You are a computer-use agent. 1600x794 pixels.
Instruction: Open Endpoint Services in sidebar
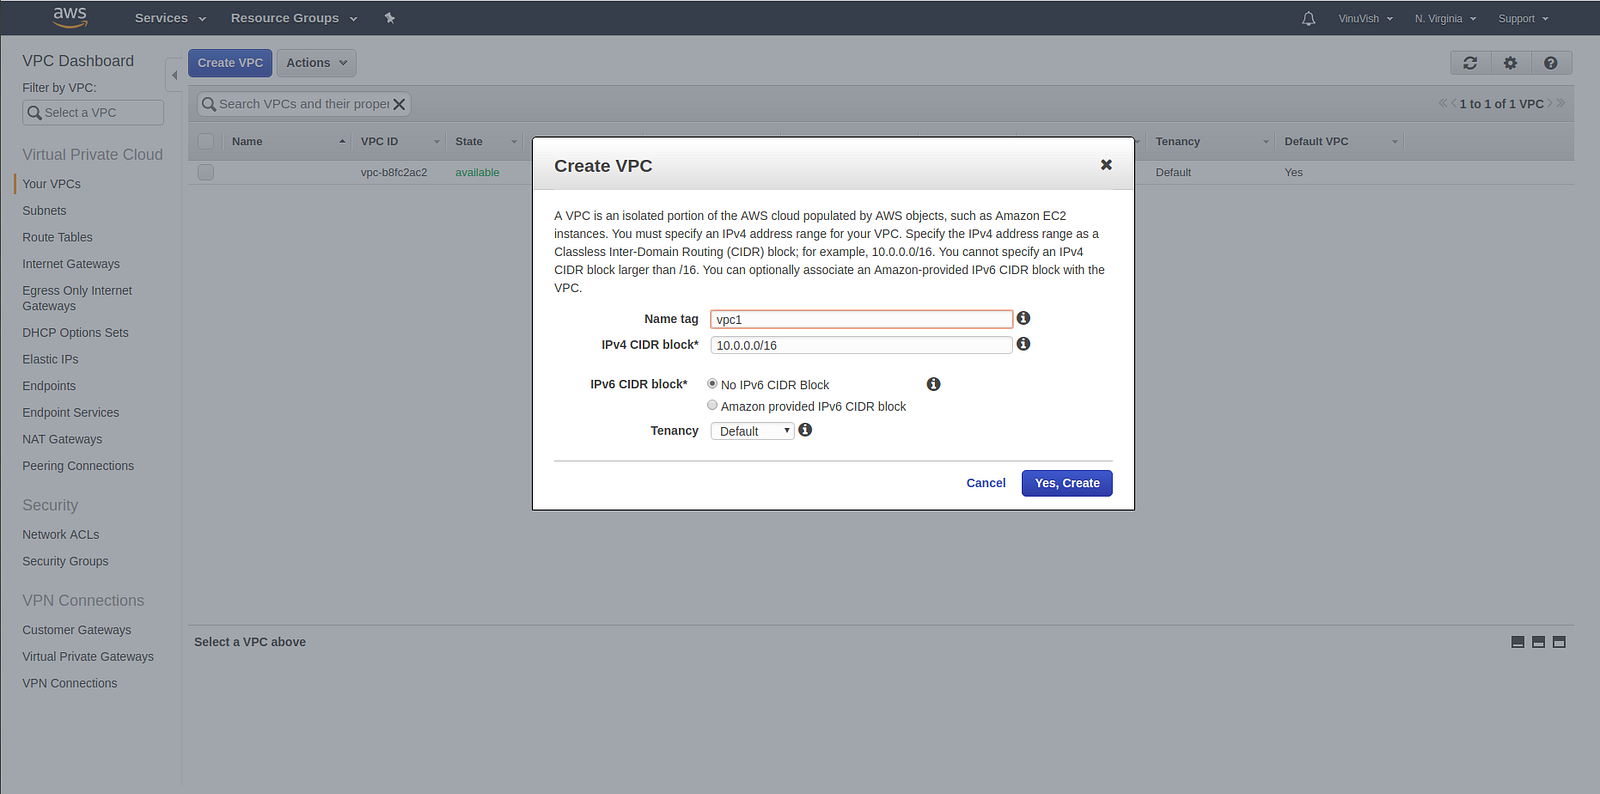[70, 413]
